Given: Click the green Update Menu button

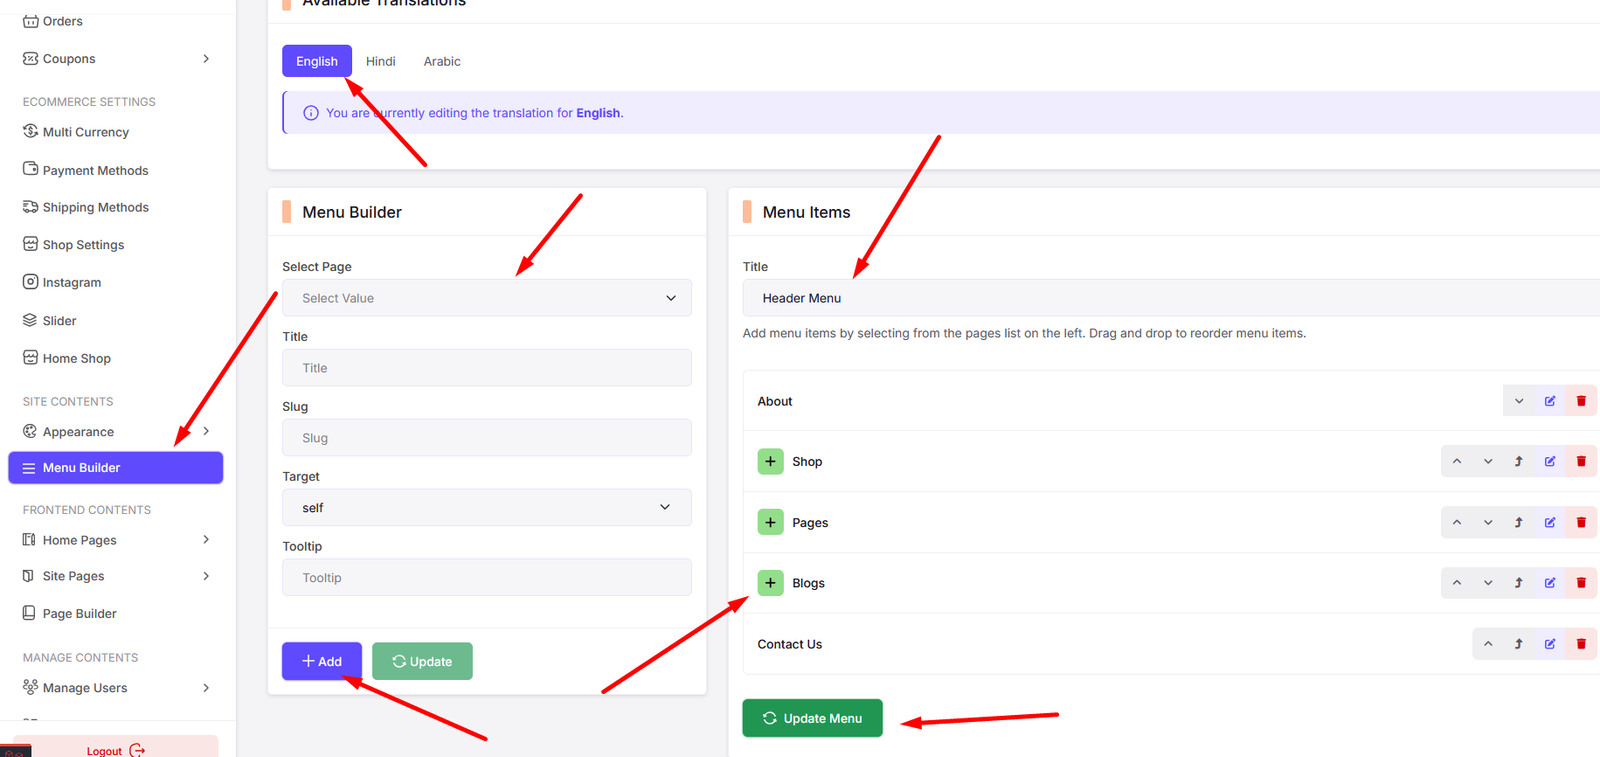Looking at the screenshot, I should [812, 718].
